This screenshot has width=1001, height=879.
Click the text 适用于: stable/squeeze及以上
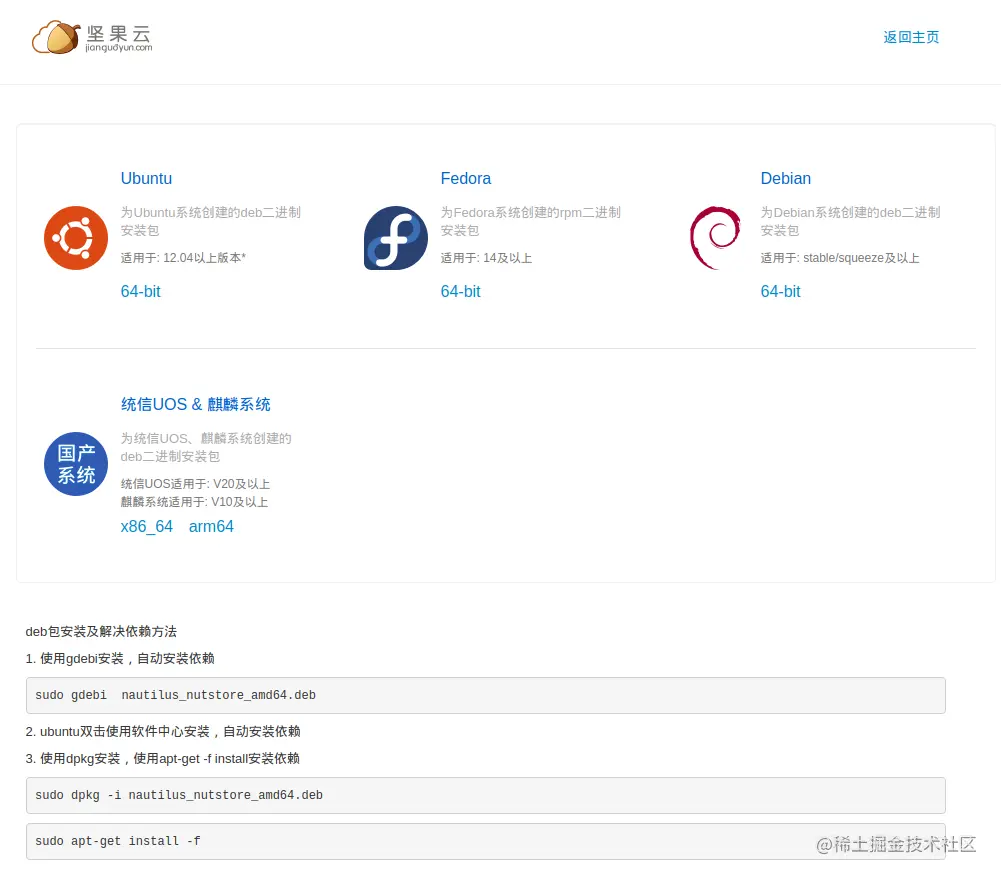point(839,258)
